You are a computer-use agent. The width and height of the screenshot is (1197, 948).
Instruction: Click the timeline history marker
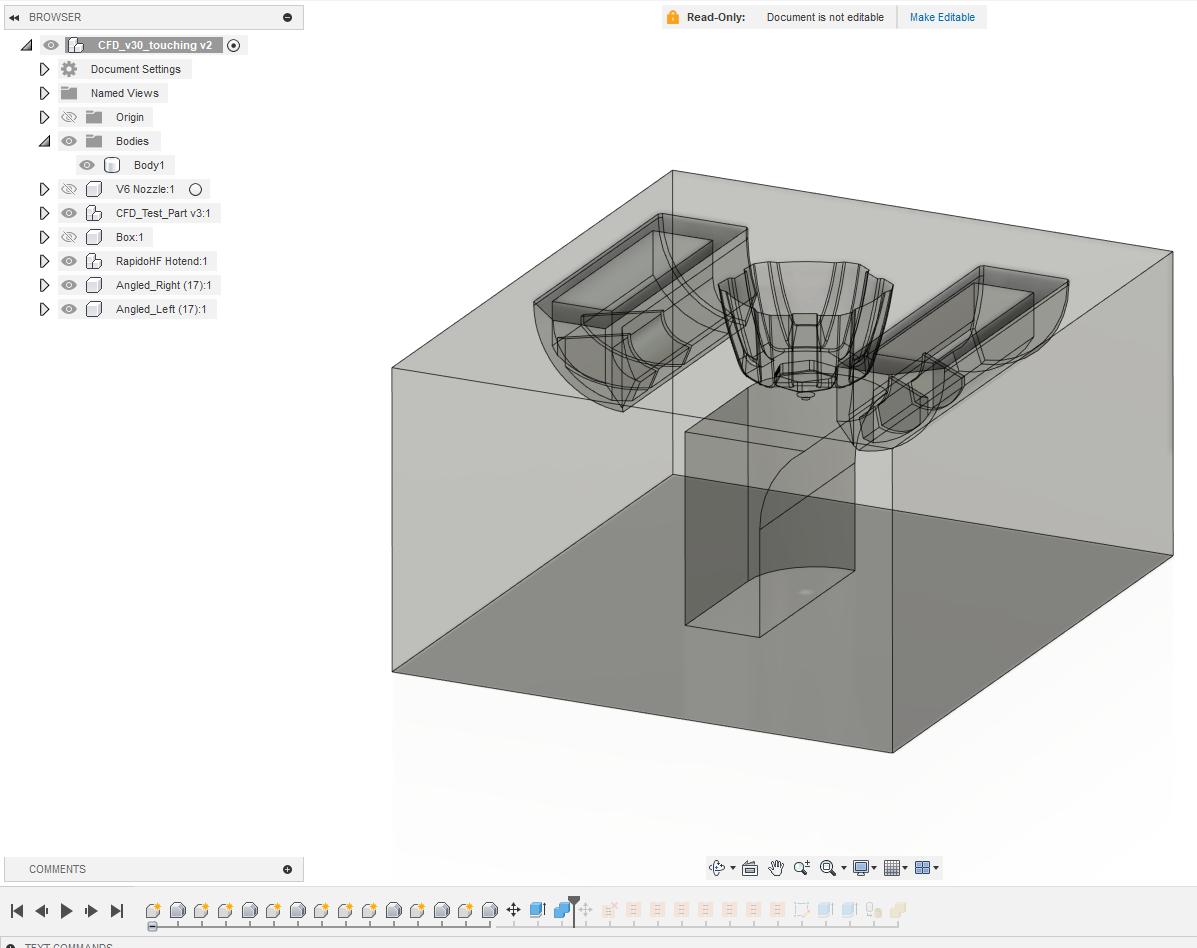pos(574,911)
